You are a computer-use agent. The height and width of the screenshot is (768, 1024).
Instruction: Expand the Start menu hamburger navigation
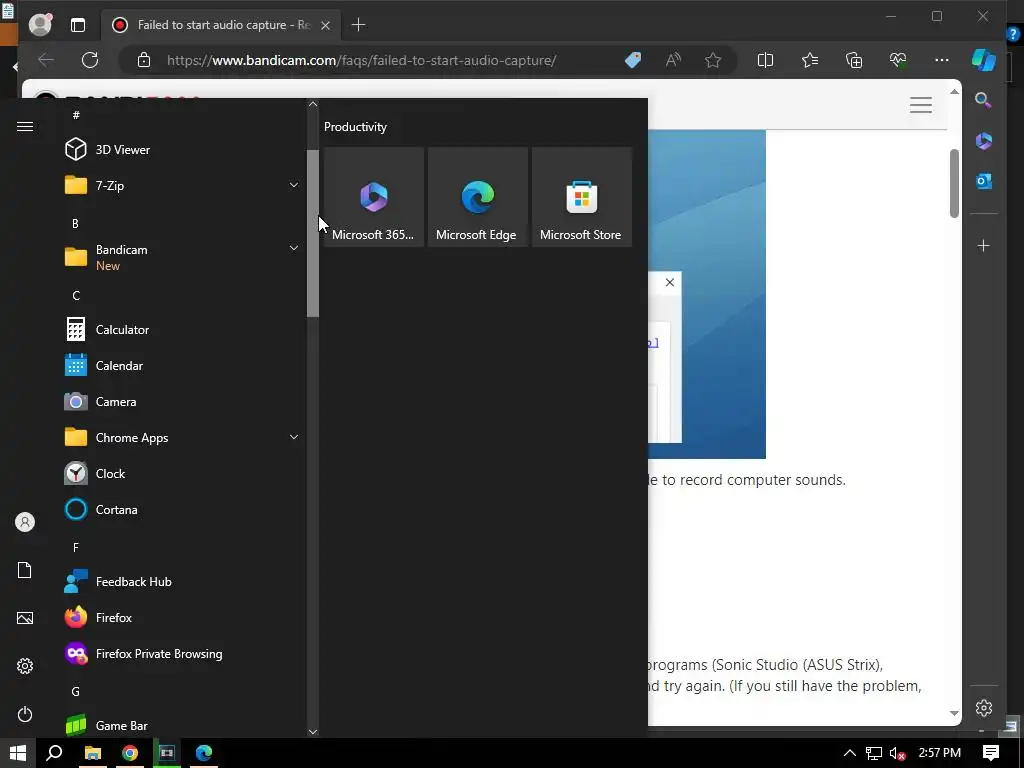[25, 126]
